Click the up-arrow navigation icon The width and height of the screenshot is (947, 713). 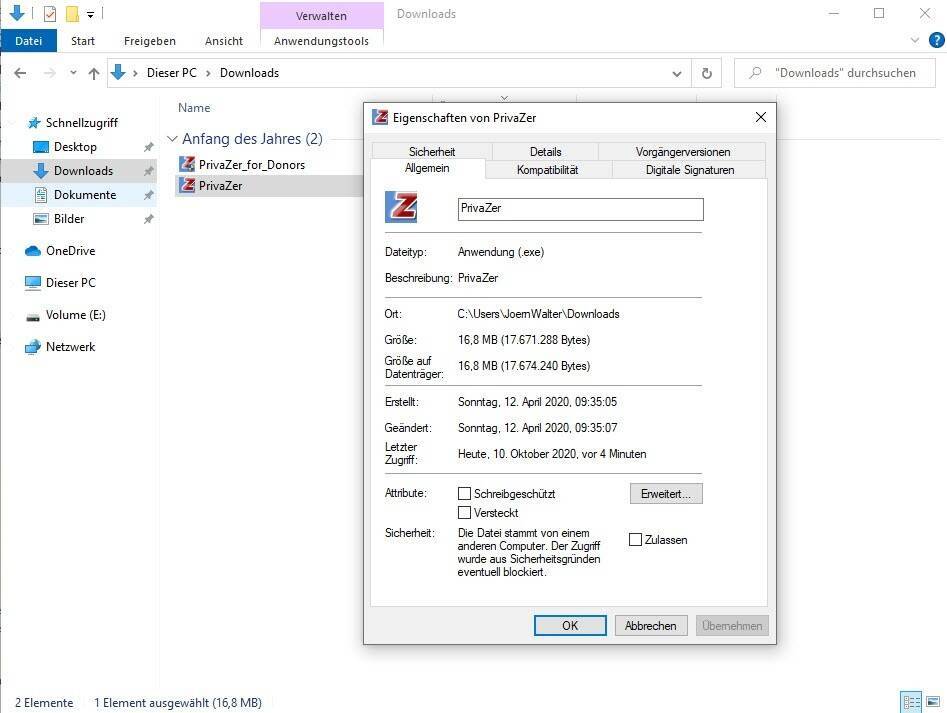click(94, 73)
